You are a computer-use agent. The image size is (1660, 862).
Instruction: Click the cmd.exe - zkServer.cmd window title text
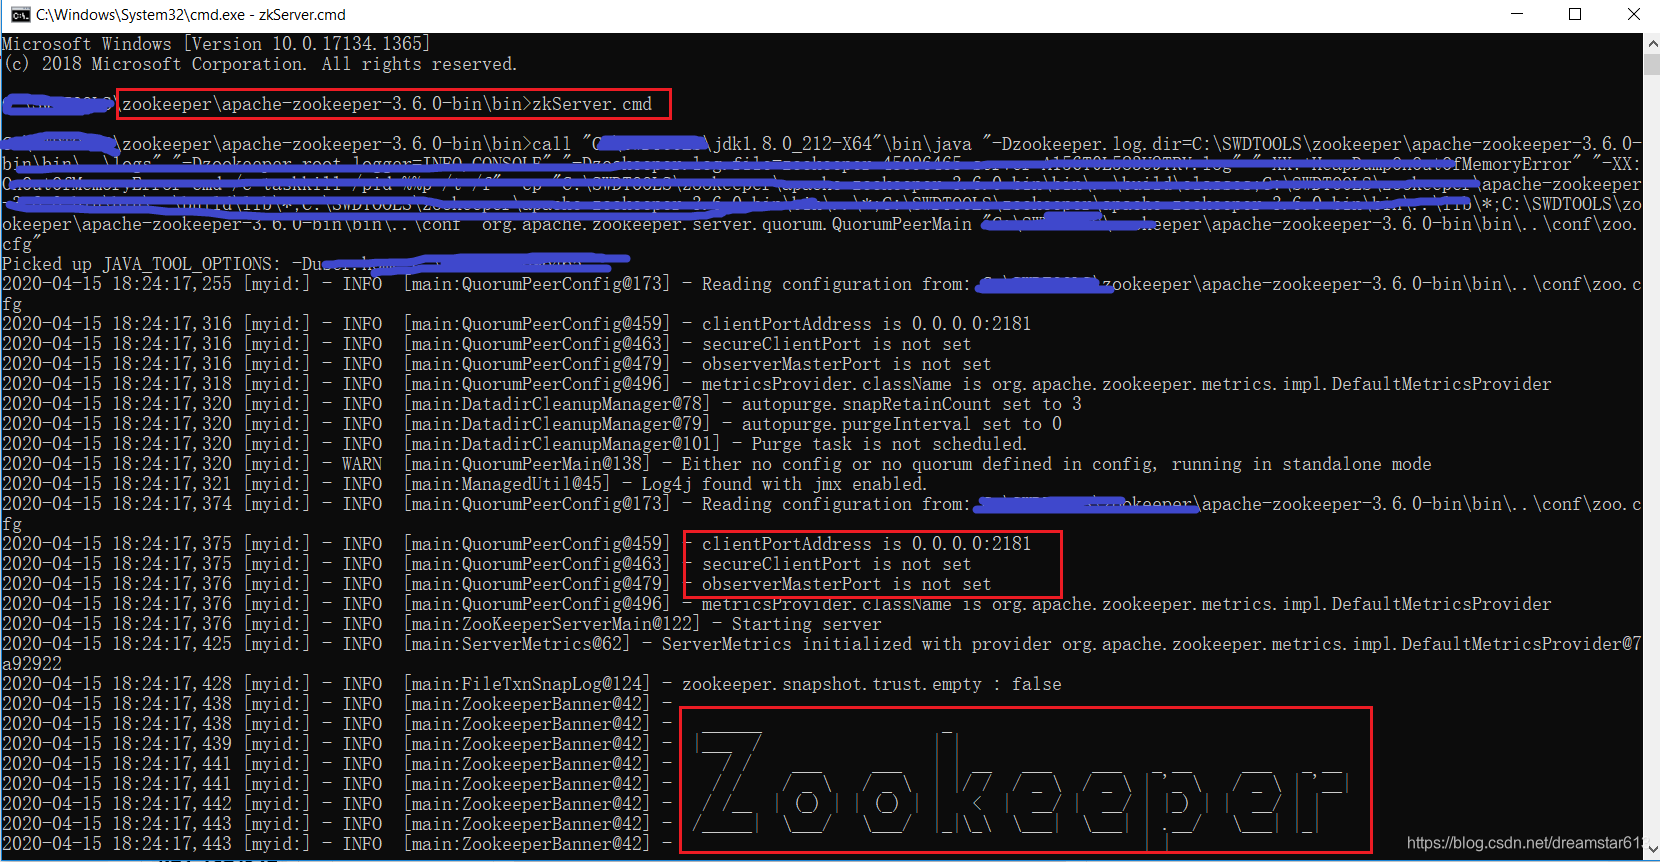(191, 15)
